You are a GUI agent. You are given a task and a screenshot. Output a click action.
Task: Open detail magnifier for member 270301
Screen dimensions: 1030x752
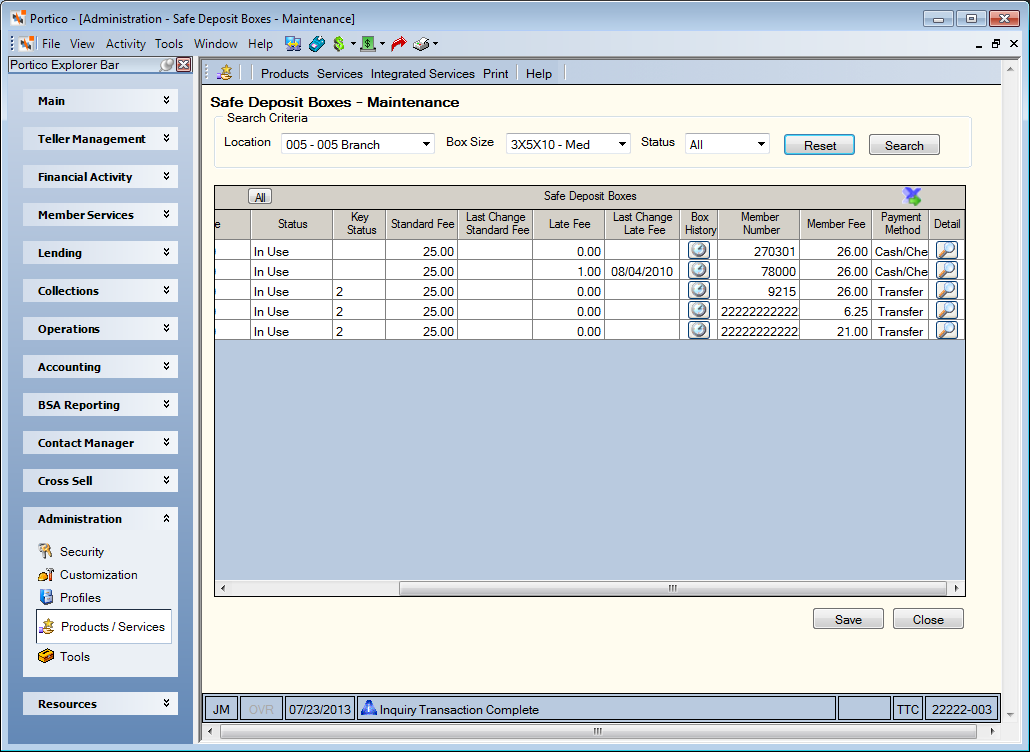[x=947, y=250]
